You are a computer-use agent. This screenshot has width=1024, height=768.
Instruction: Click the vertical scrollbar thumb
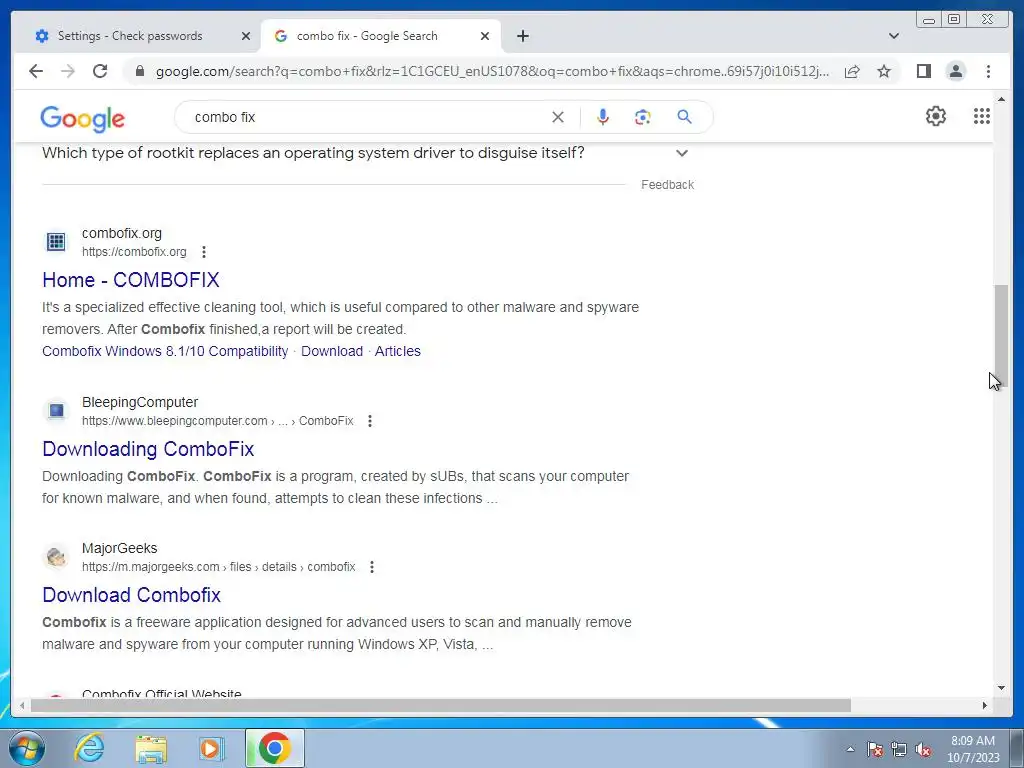pyautogui.click(x=1001, y=336)
